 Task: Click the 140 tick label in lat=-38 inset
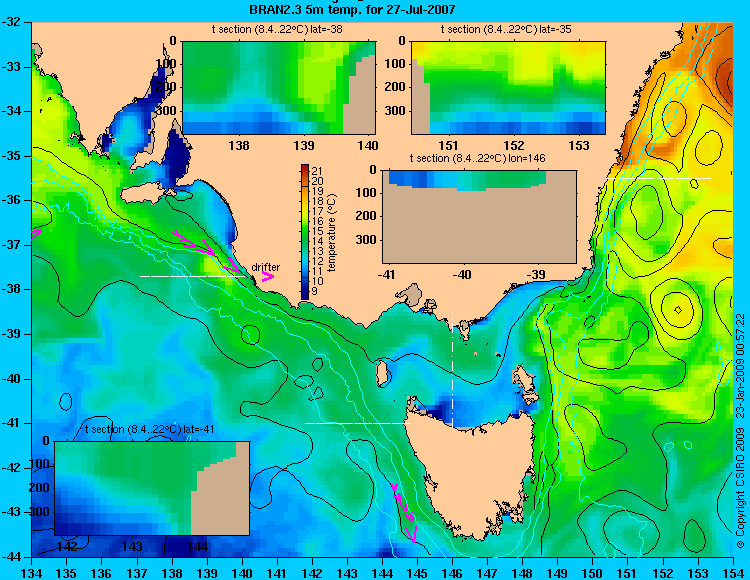pos(369,145)
